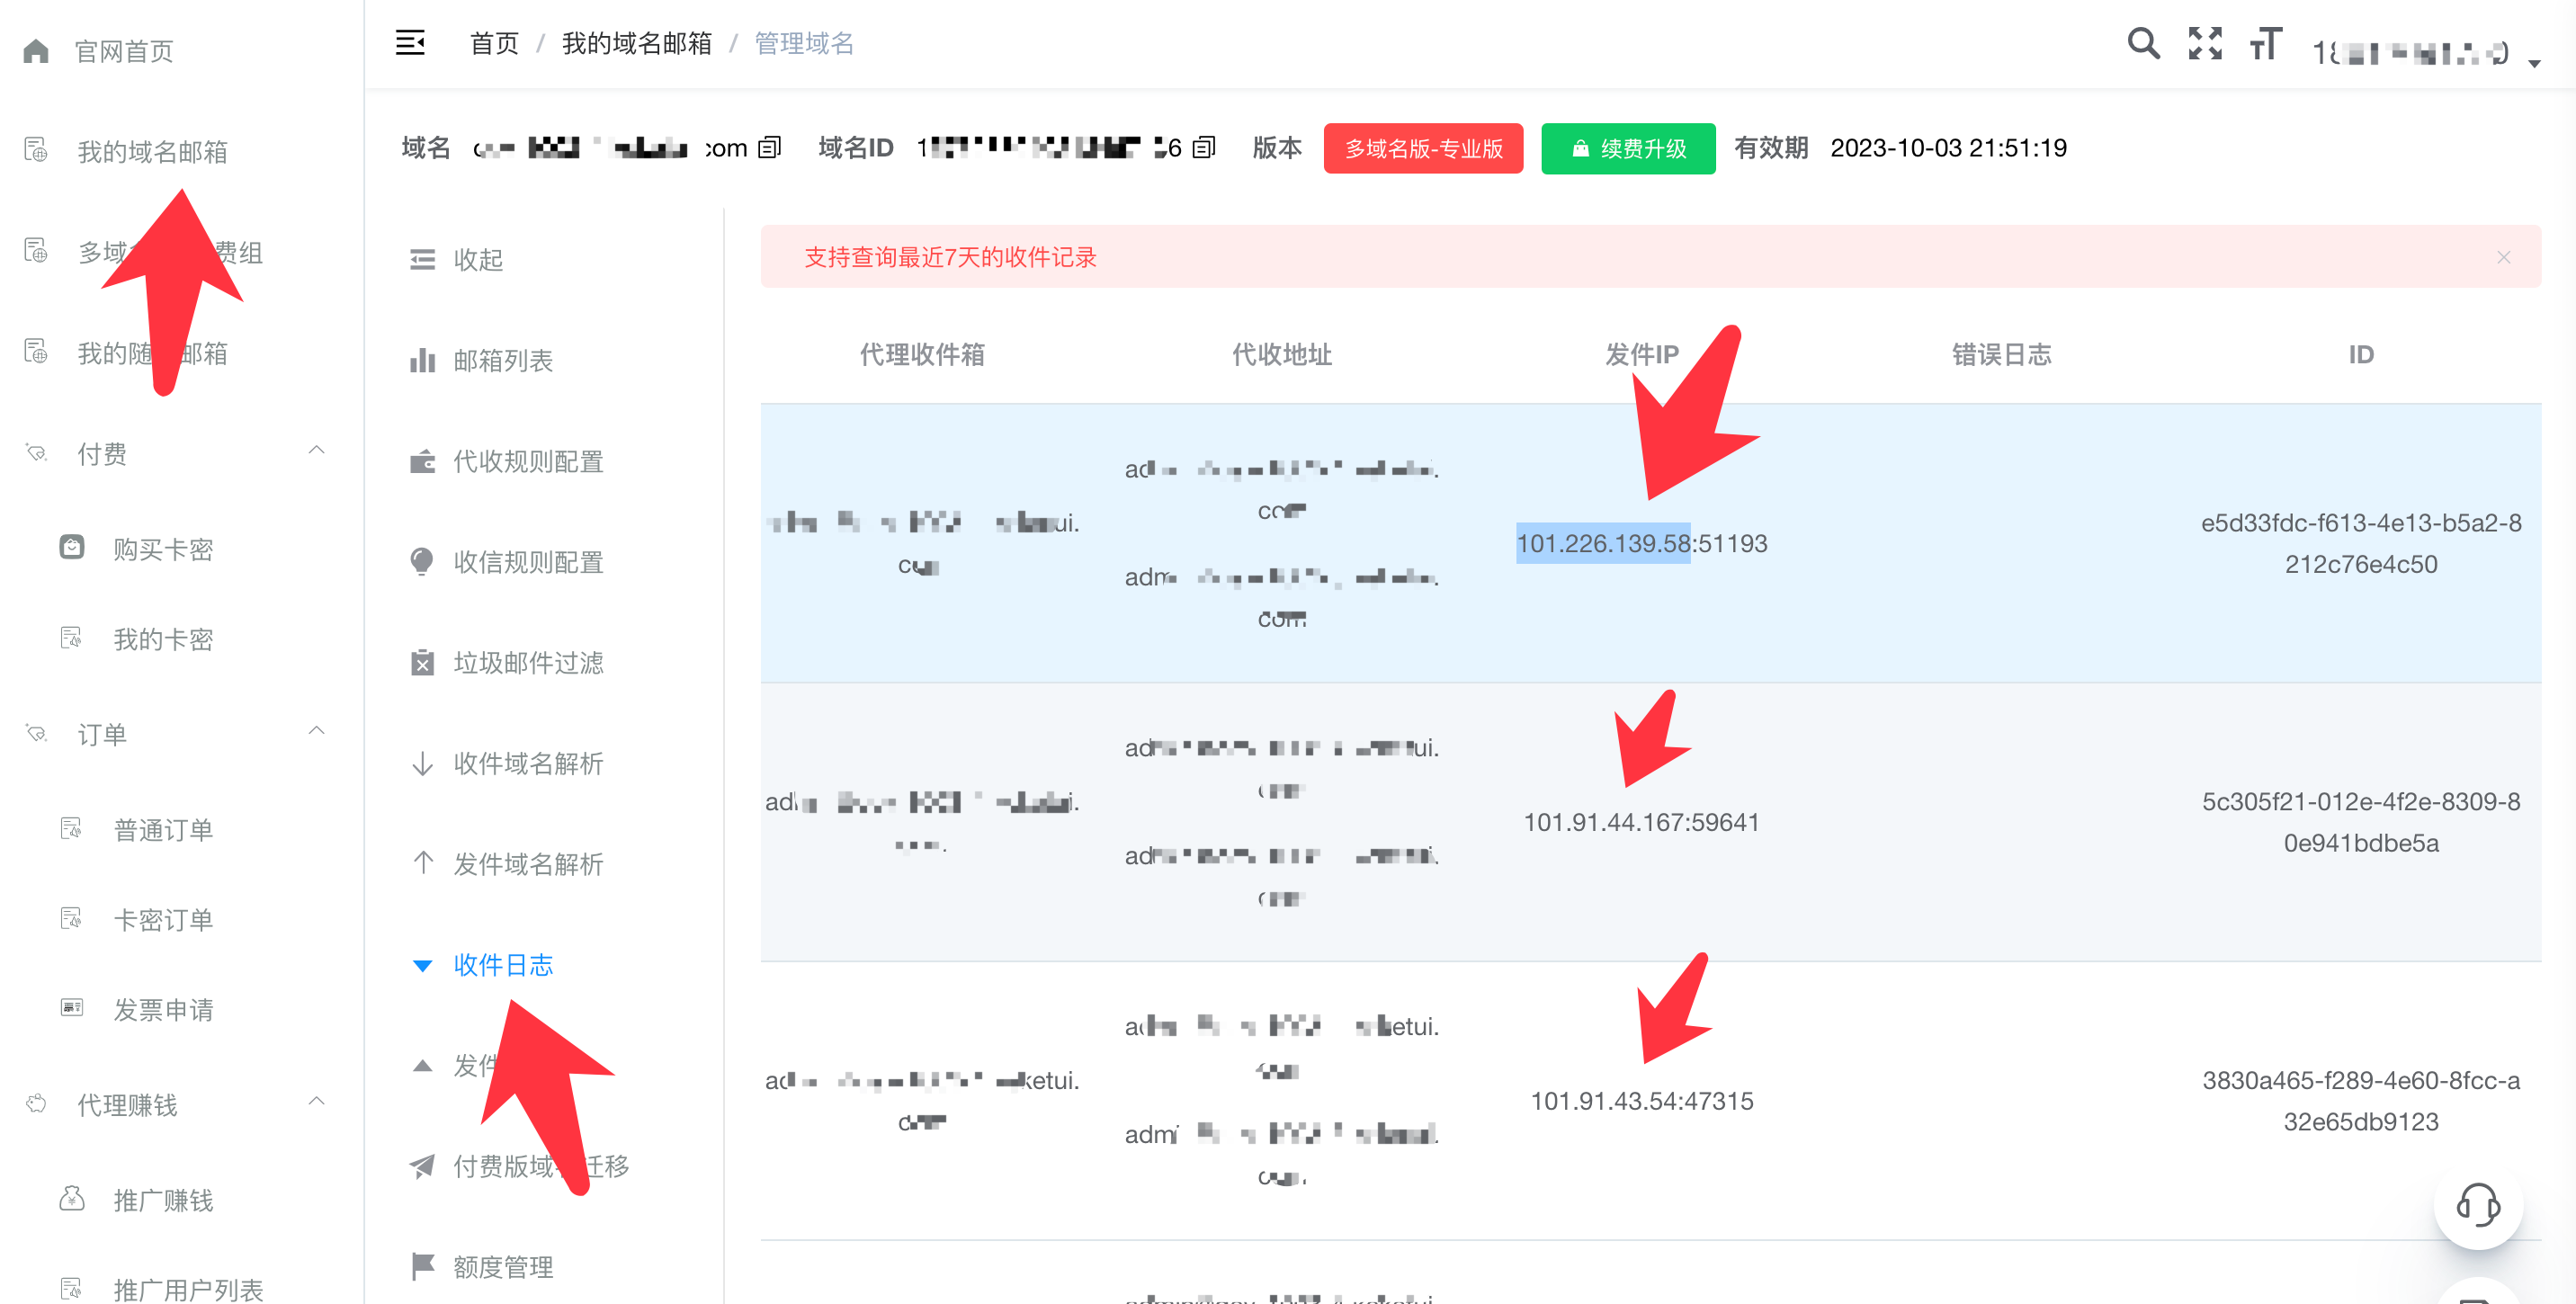Go to 我的域名邮箱 breadcrumb link
Viewport: 2576px width, 1304px height.
tap(636, 43)
